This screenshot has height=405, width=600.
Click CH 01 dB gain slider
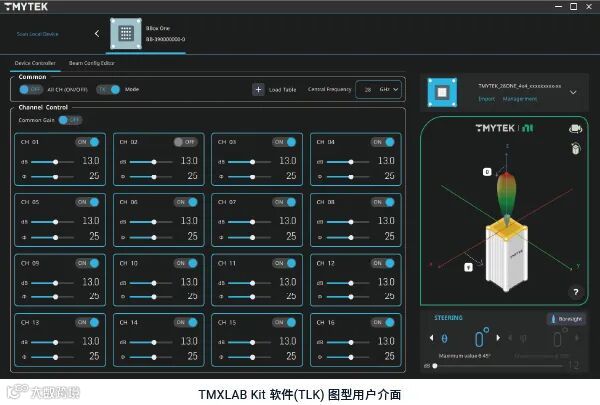click(x=52, y=162)
